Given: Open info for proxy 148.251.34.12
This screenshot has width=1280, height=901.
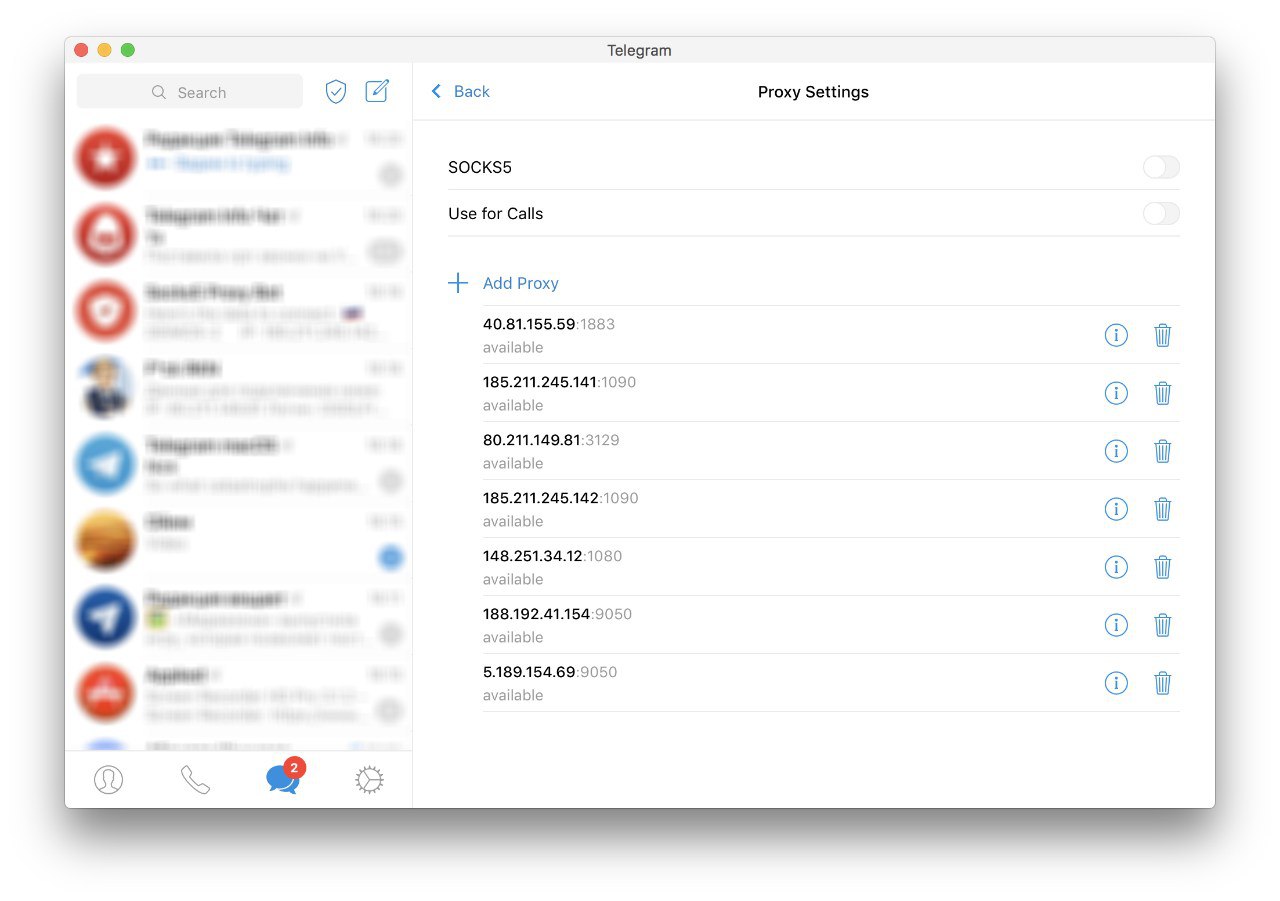Looking at the screenshot, I should click(x=1116, y=567).
